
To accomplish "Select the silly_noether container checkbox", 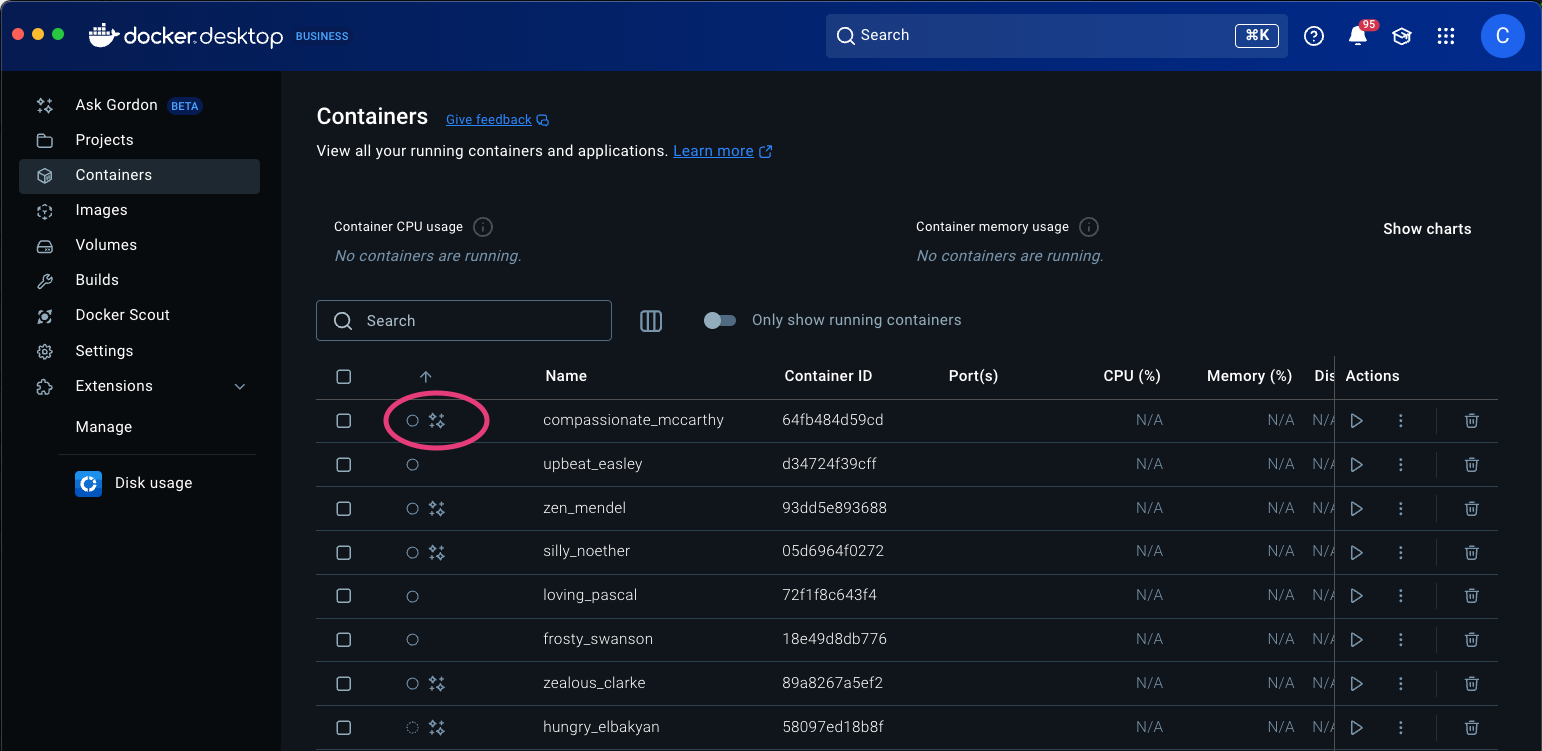I will click(x=344, y=552).
